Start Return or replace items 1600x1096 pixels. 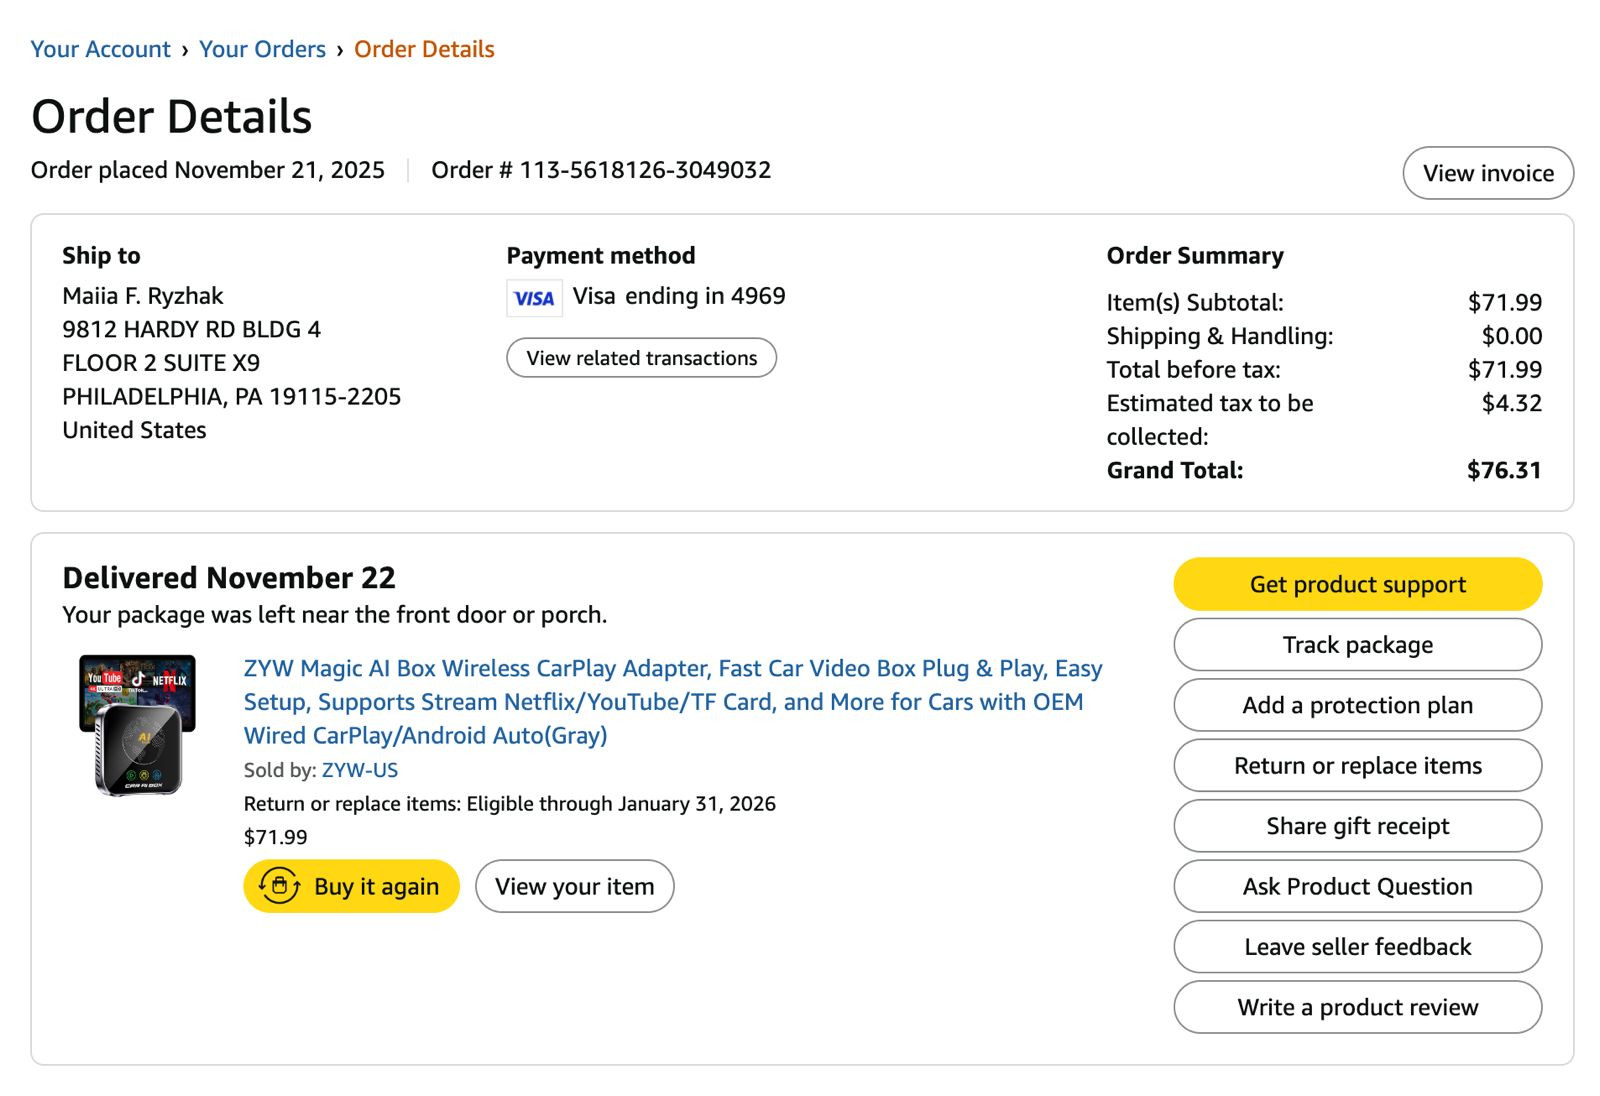[x=1357, y=766]
